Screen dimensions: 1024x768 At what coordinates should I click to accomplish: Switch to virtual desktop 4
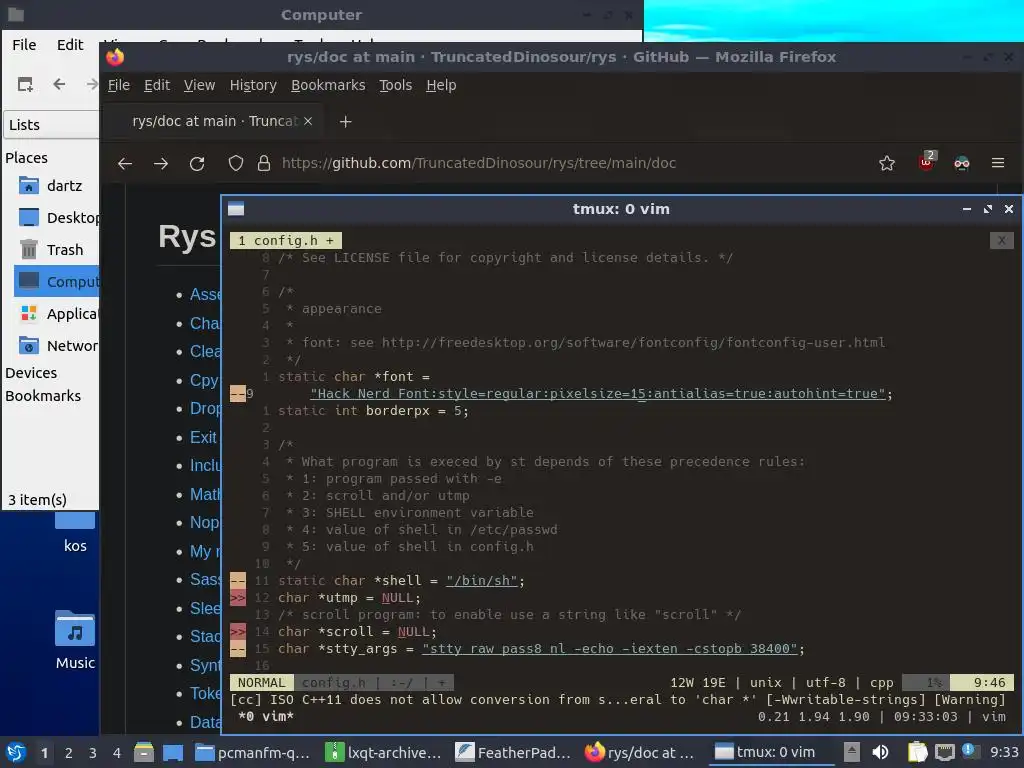[x=117, y=753]
